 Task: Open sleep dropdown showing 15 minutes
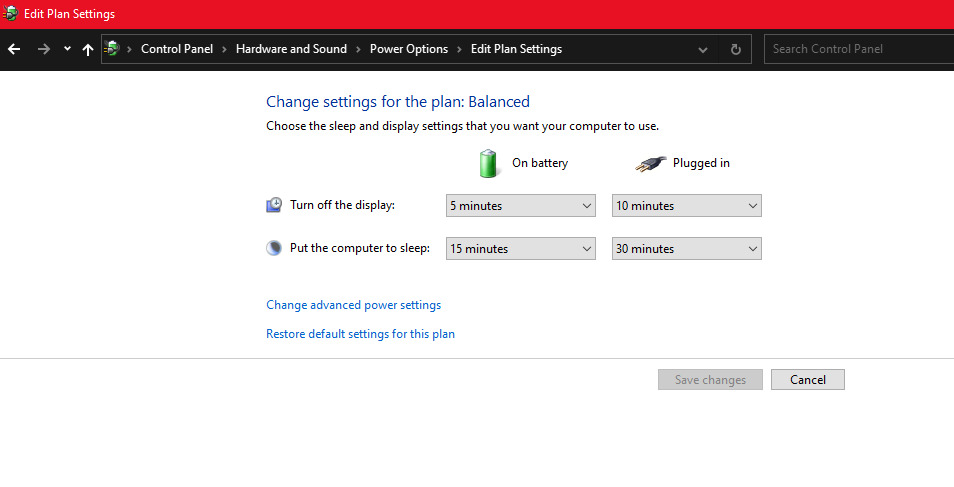pos(521,248)
